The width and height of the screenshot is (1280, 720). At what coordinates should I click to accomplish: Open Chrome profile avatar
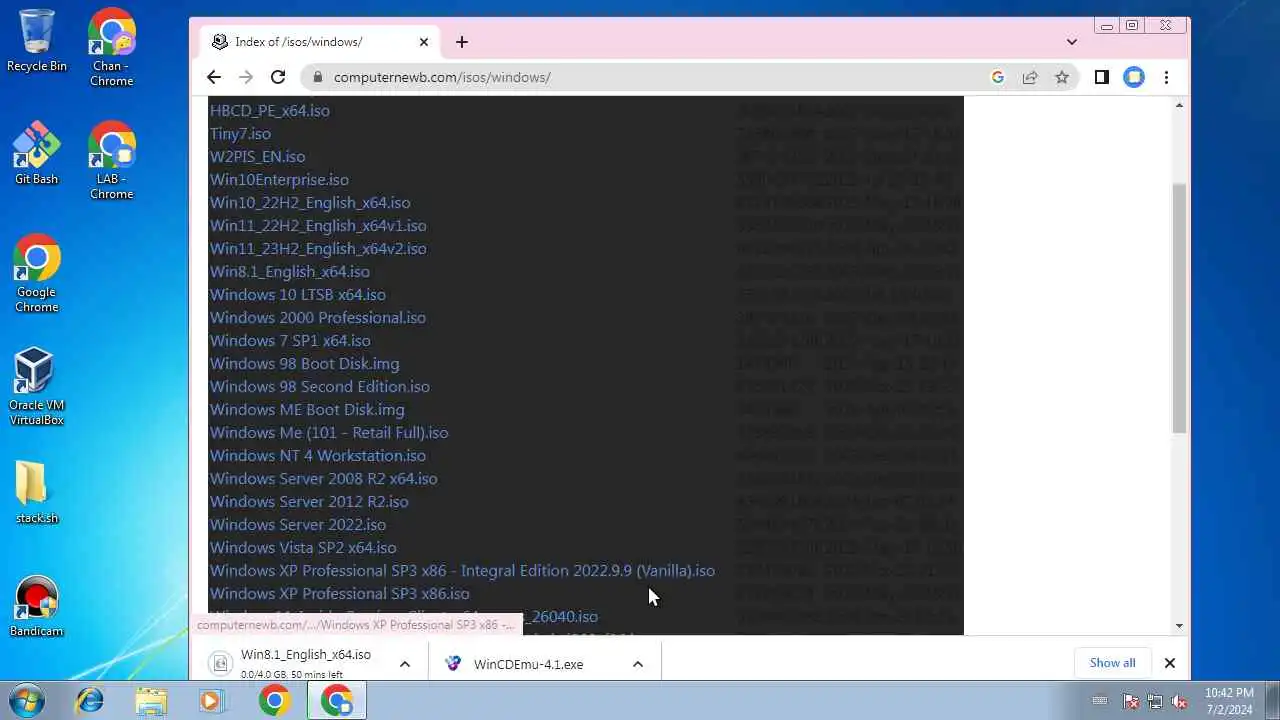click(1134, 77)
